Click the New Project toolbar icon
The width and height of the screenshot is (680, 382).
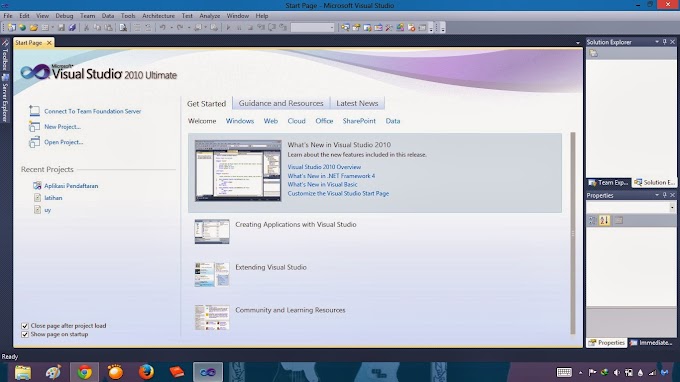tap(12, 27)
